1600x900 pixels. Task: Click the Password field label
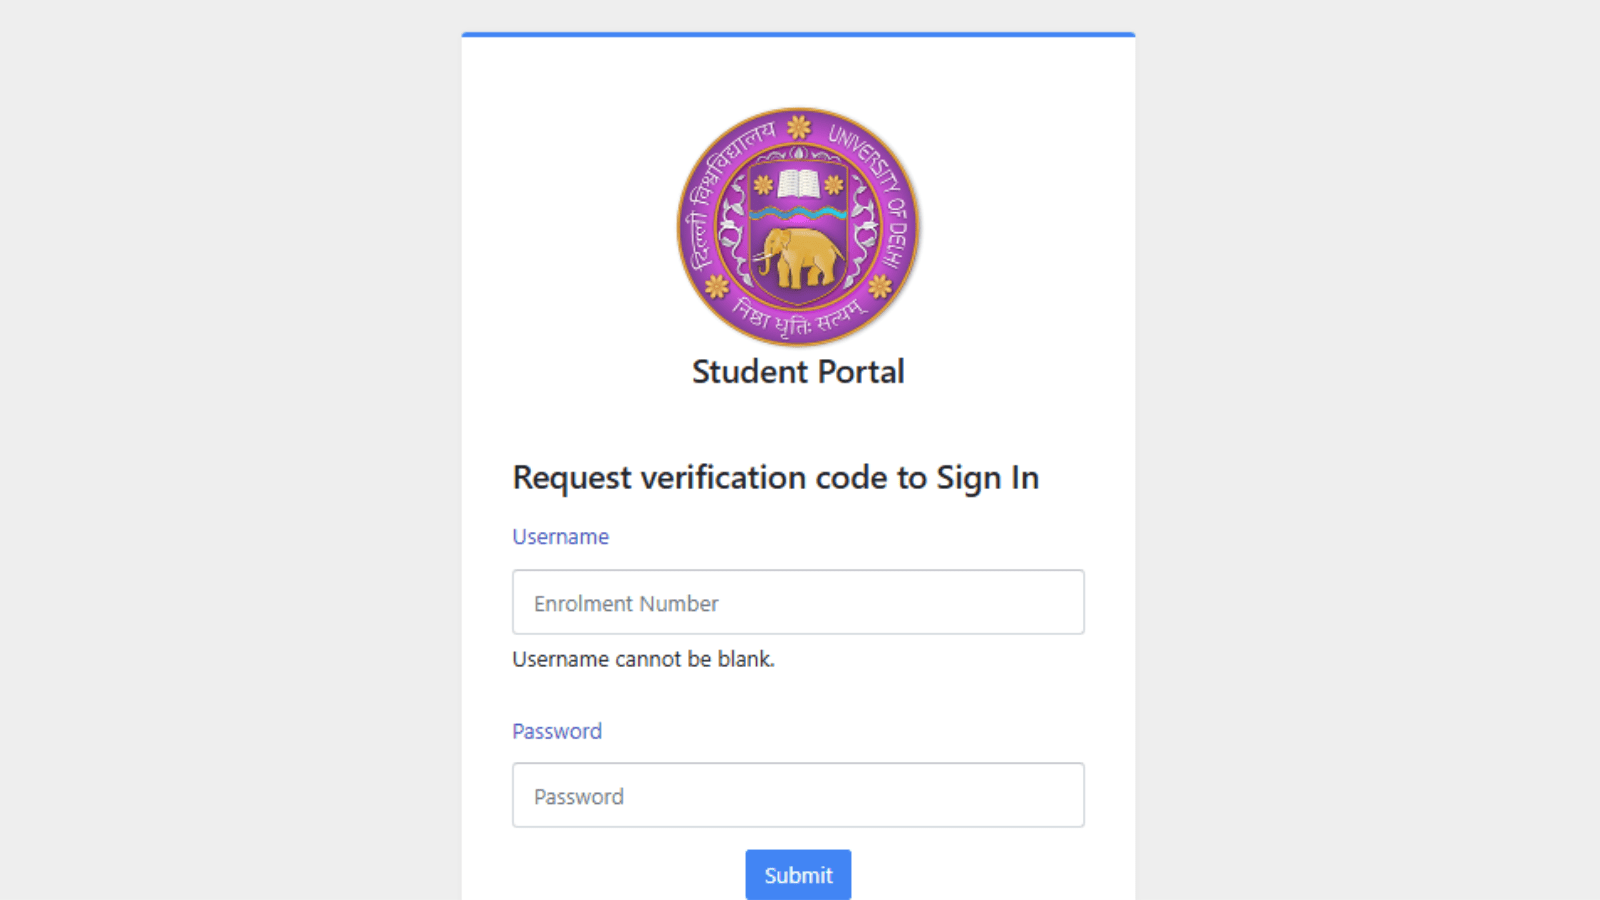click(x=557, y=731)
